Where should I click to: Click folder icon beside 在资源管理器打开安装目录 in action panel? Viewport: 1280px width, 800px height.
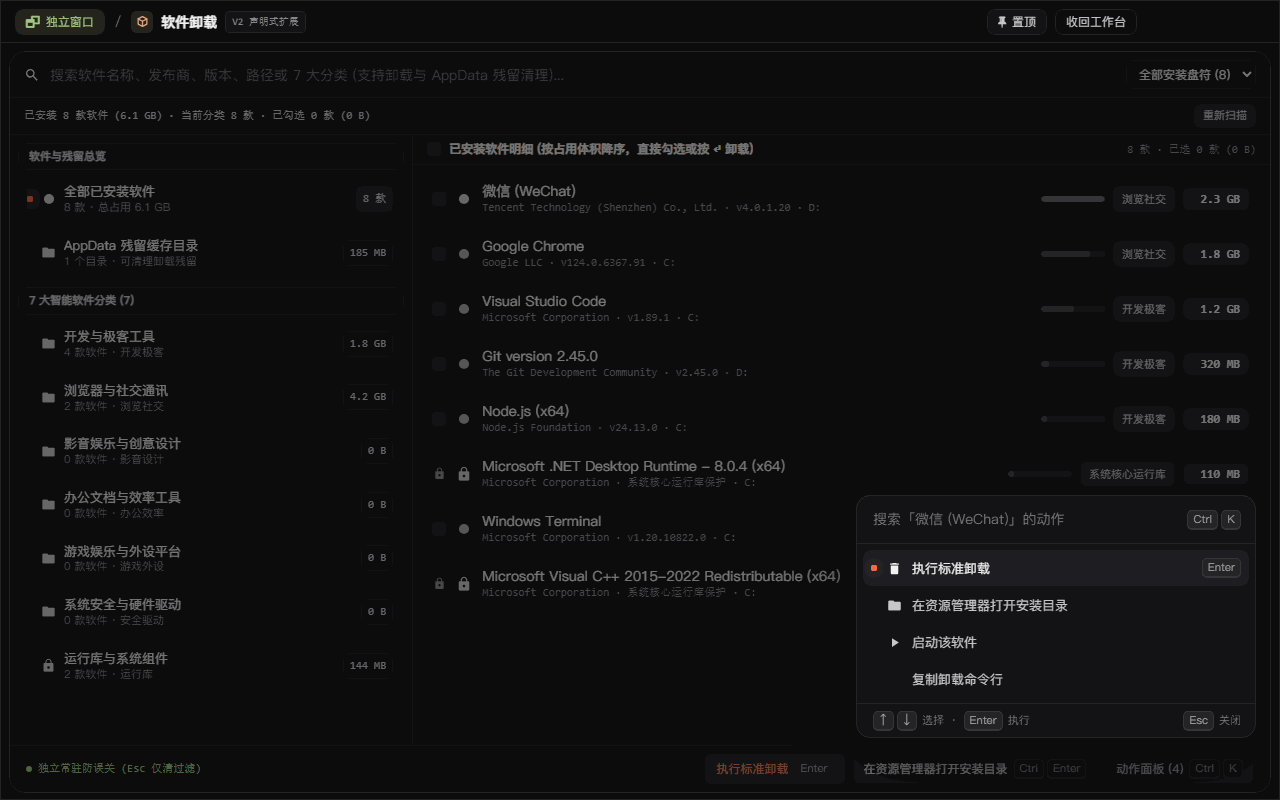[x=894, y=605]
